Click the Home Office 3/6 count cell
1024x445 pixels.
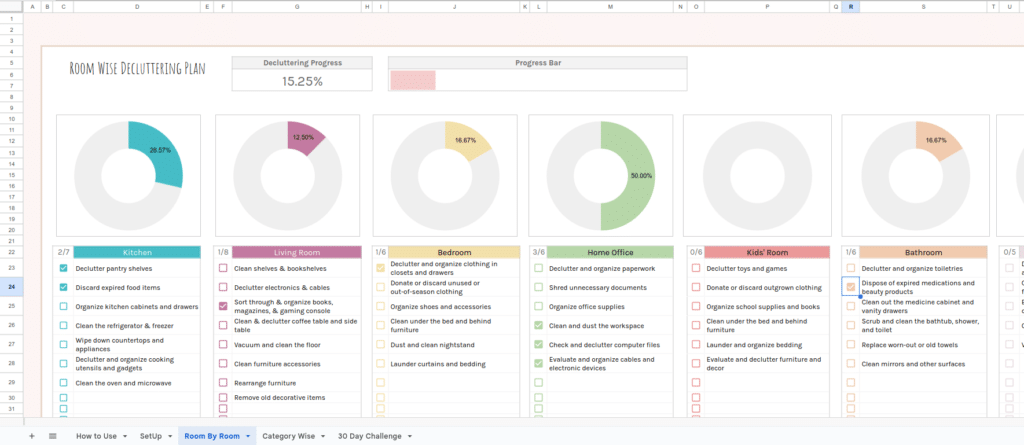(x=538, y=252)
